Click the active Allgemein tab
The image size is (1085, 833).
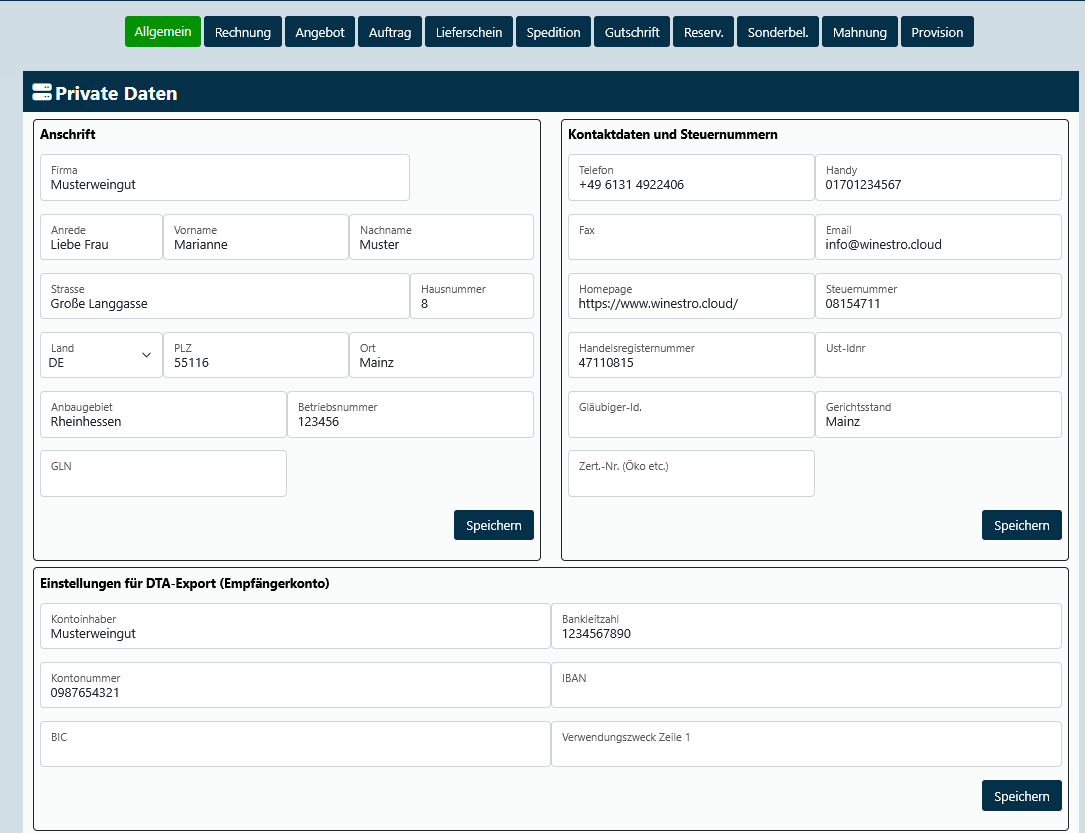(163, 32)
